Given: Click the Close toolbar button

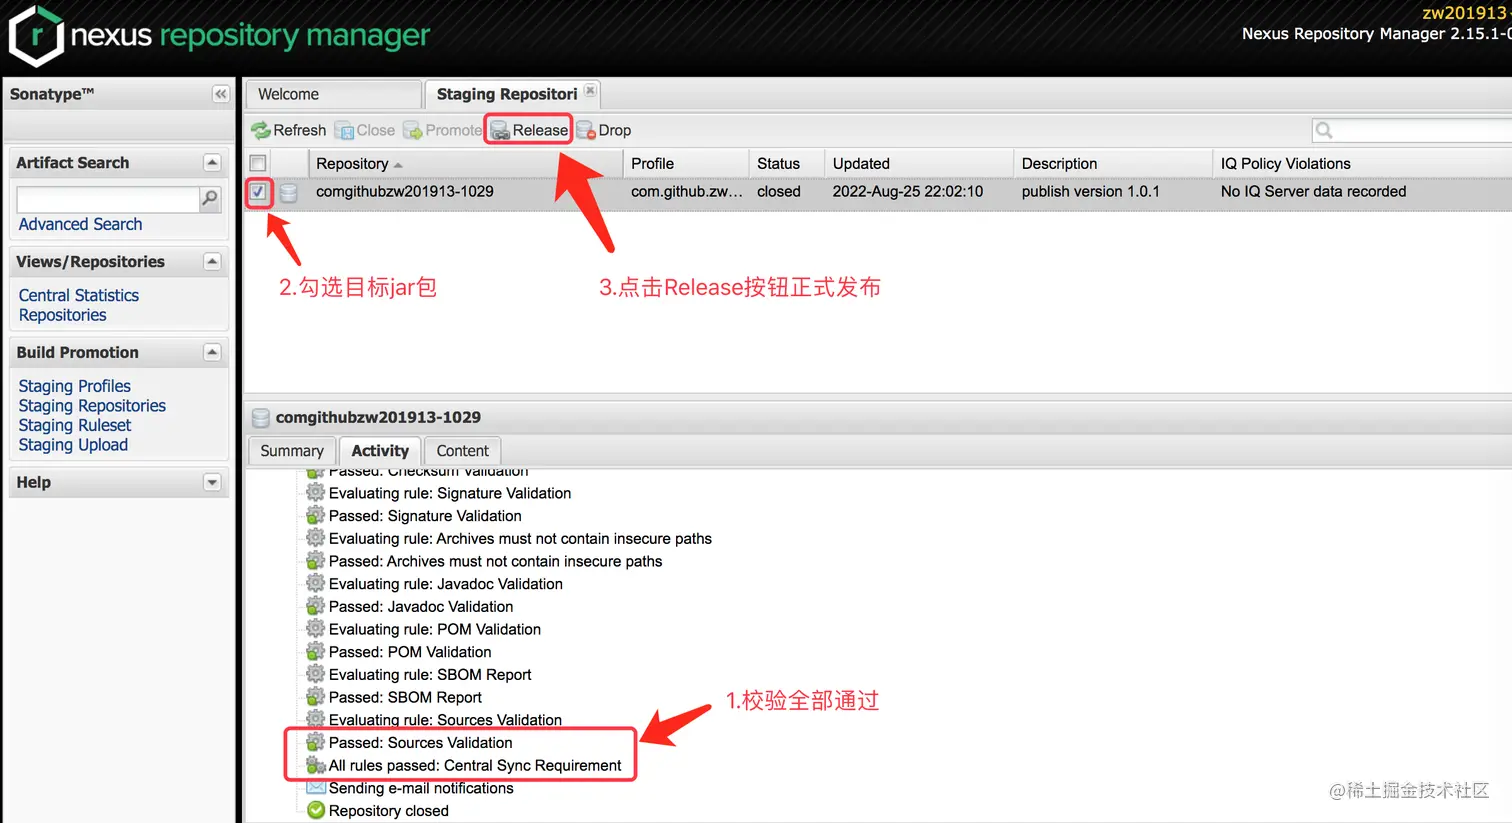Looking at the screenshot, I should 365,130.
